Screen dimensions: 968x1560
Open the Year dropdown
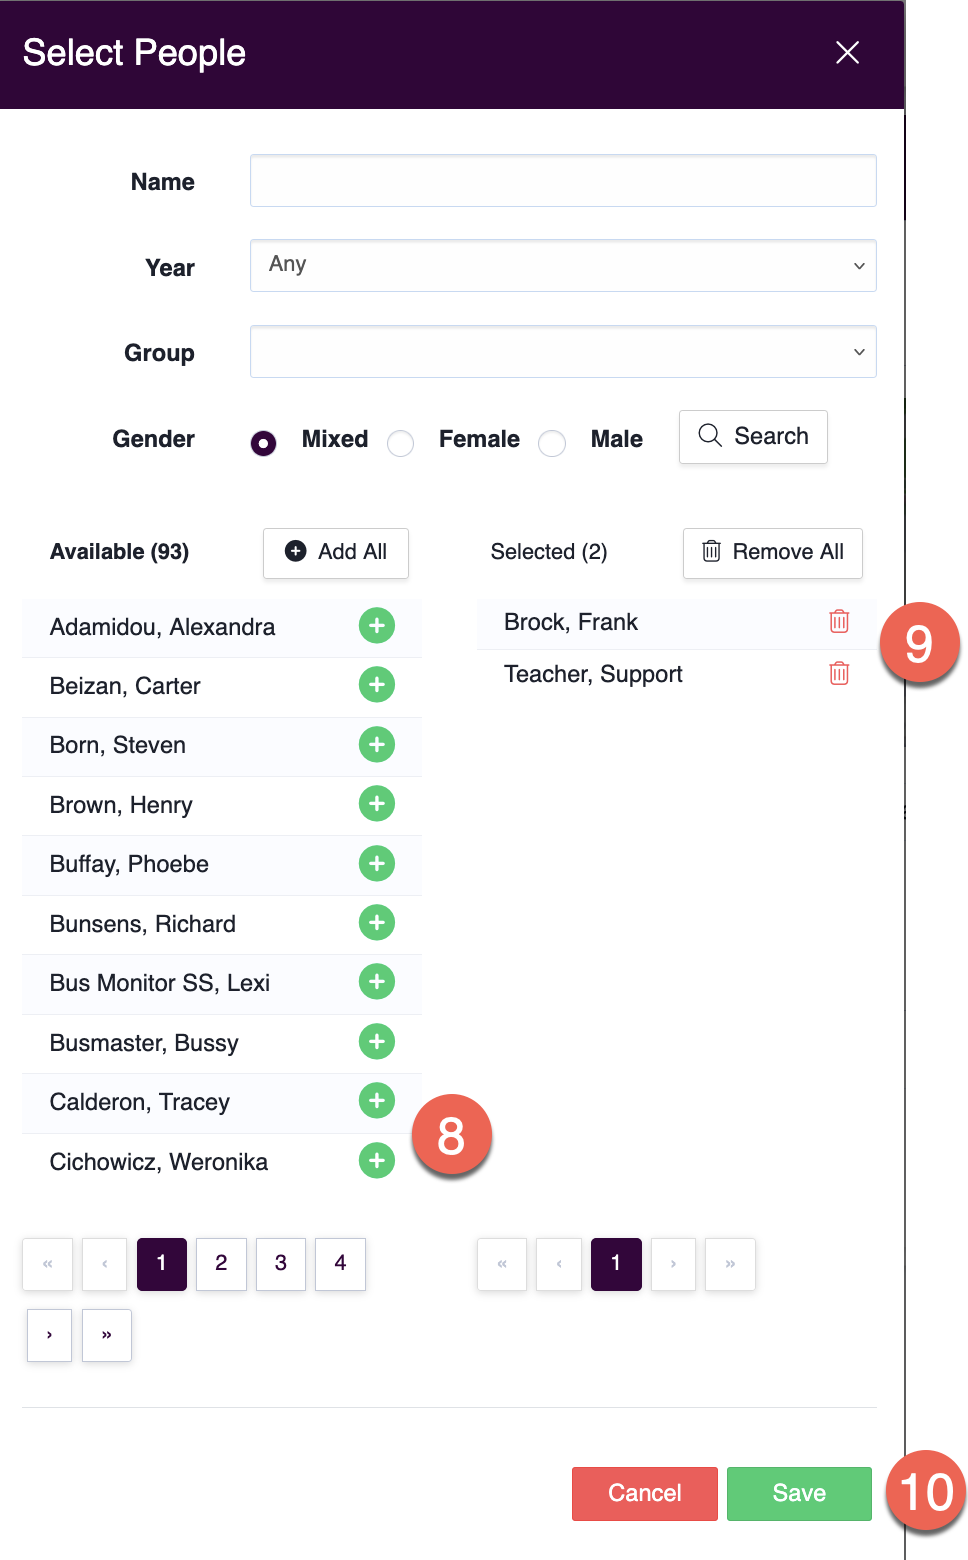[x=563, y=266]
